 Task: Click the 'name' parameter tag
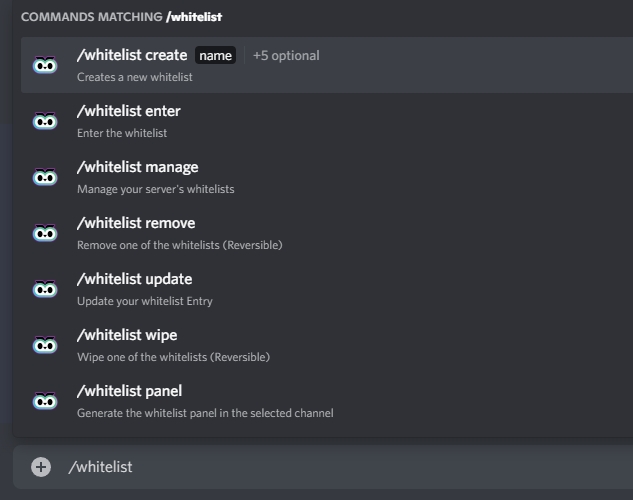[x=216, y=56]
